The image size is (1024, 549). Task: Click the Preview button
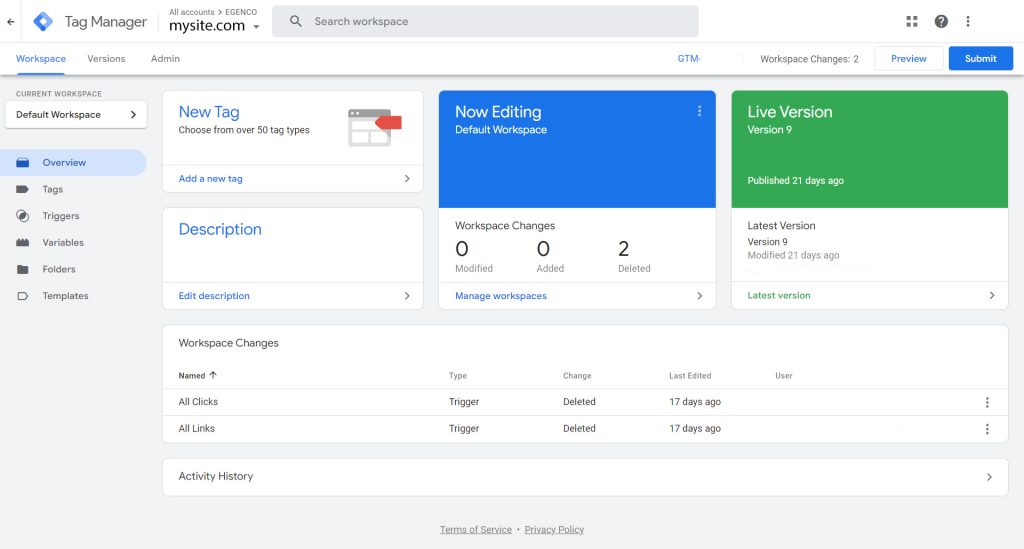(908, 59)
